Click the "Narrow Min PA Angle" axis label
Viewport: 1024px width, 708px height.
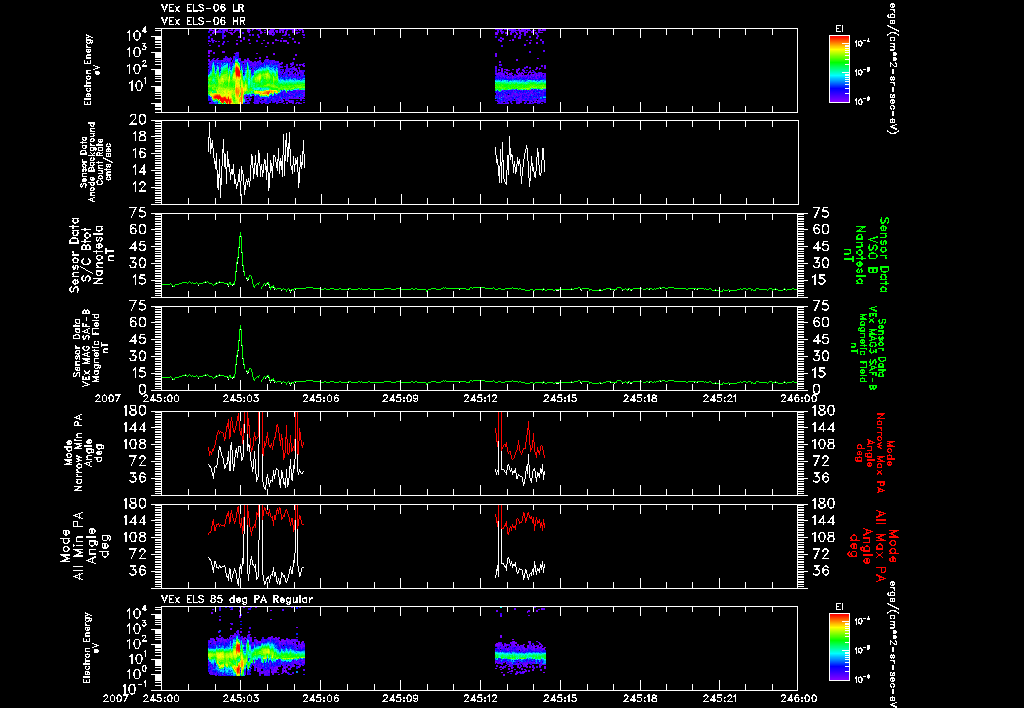82,452
